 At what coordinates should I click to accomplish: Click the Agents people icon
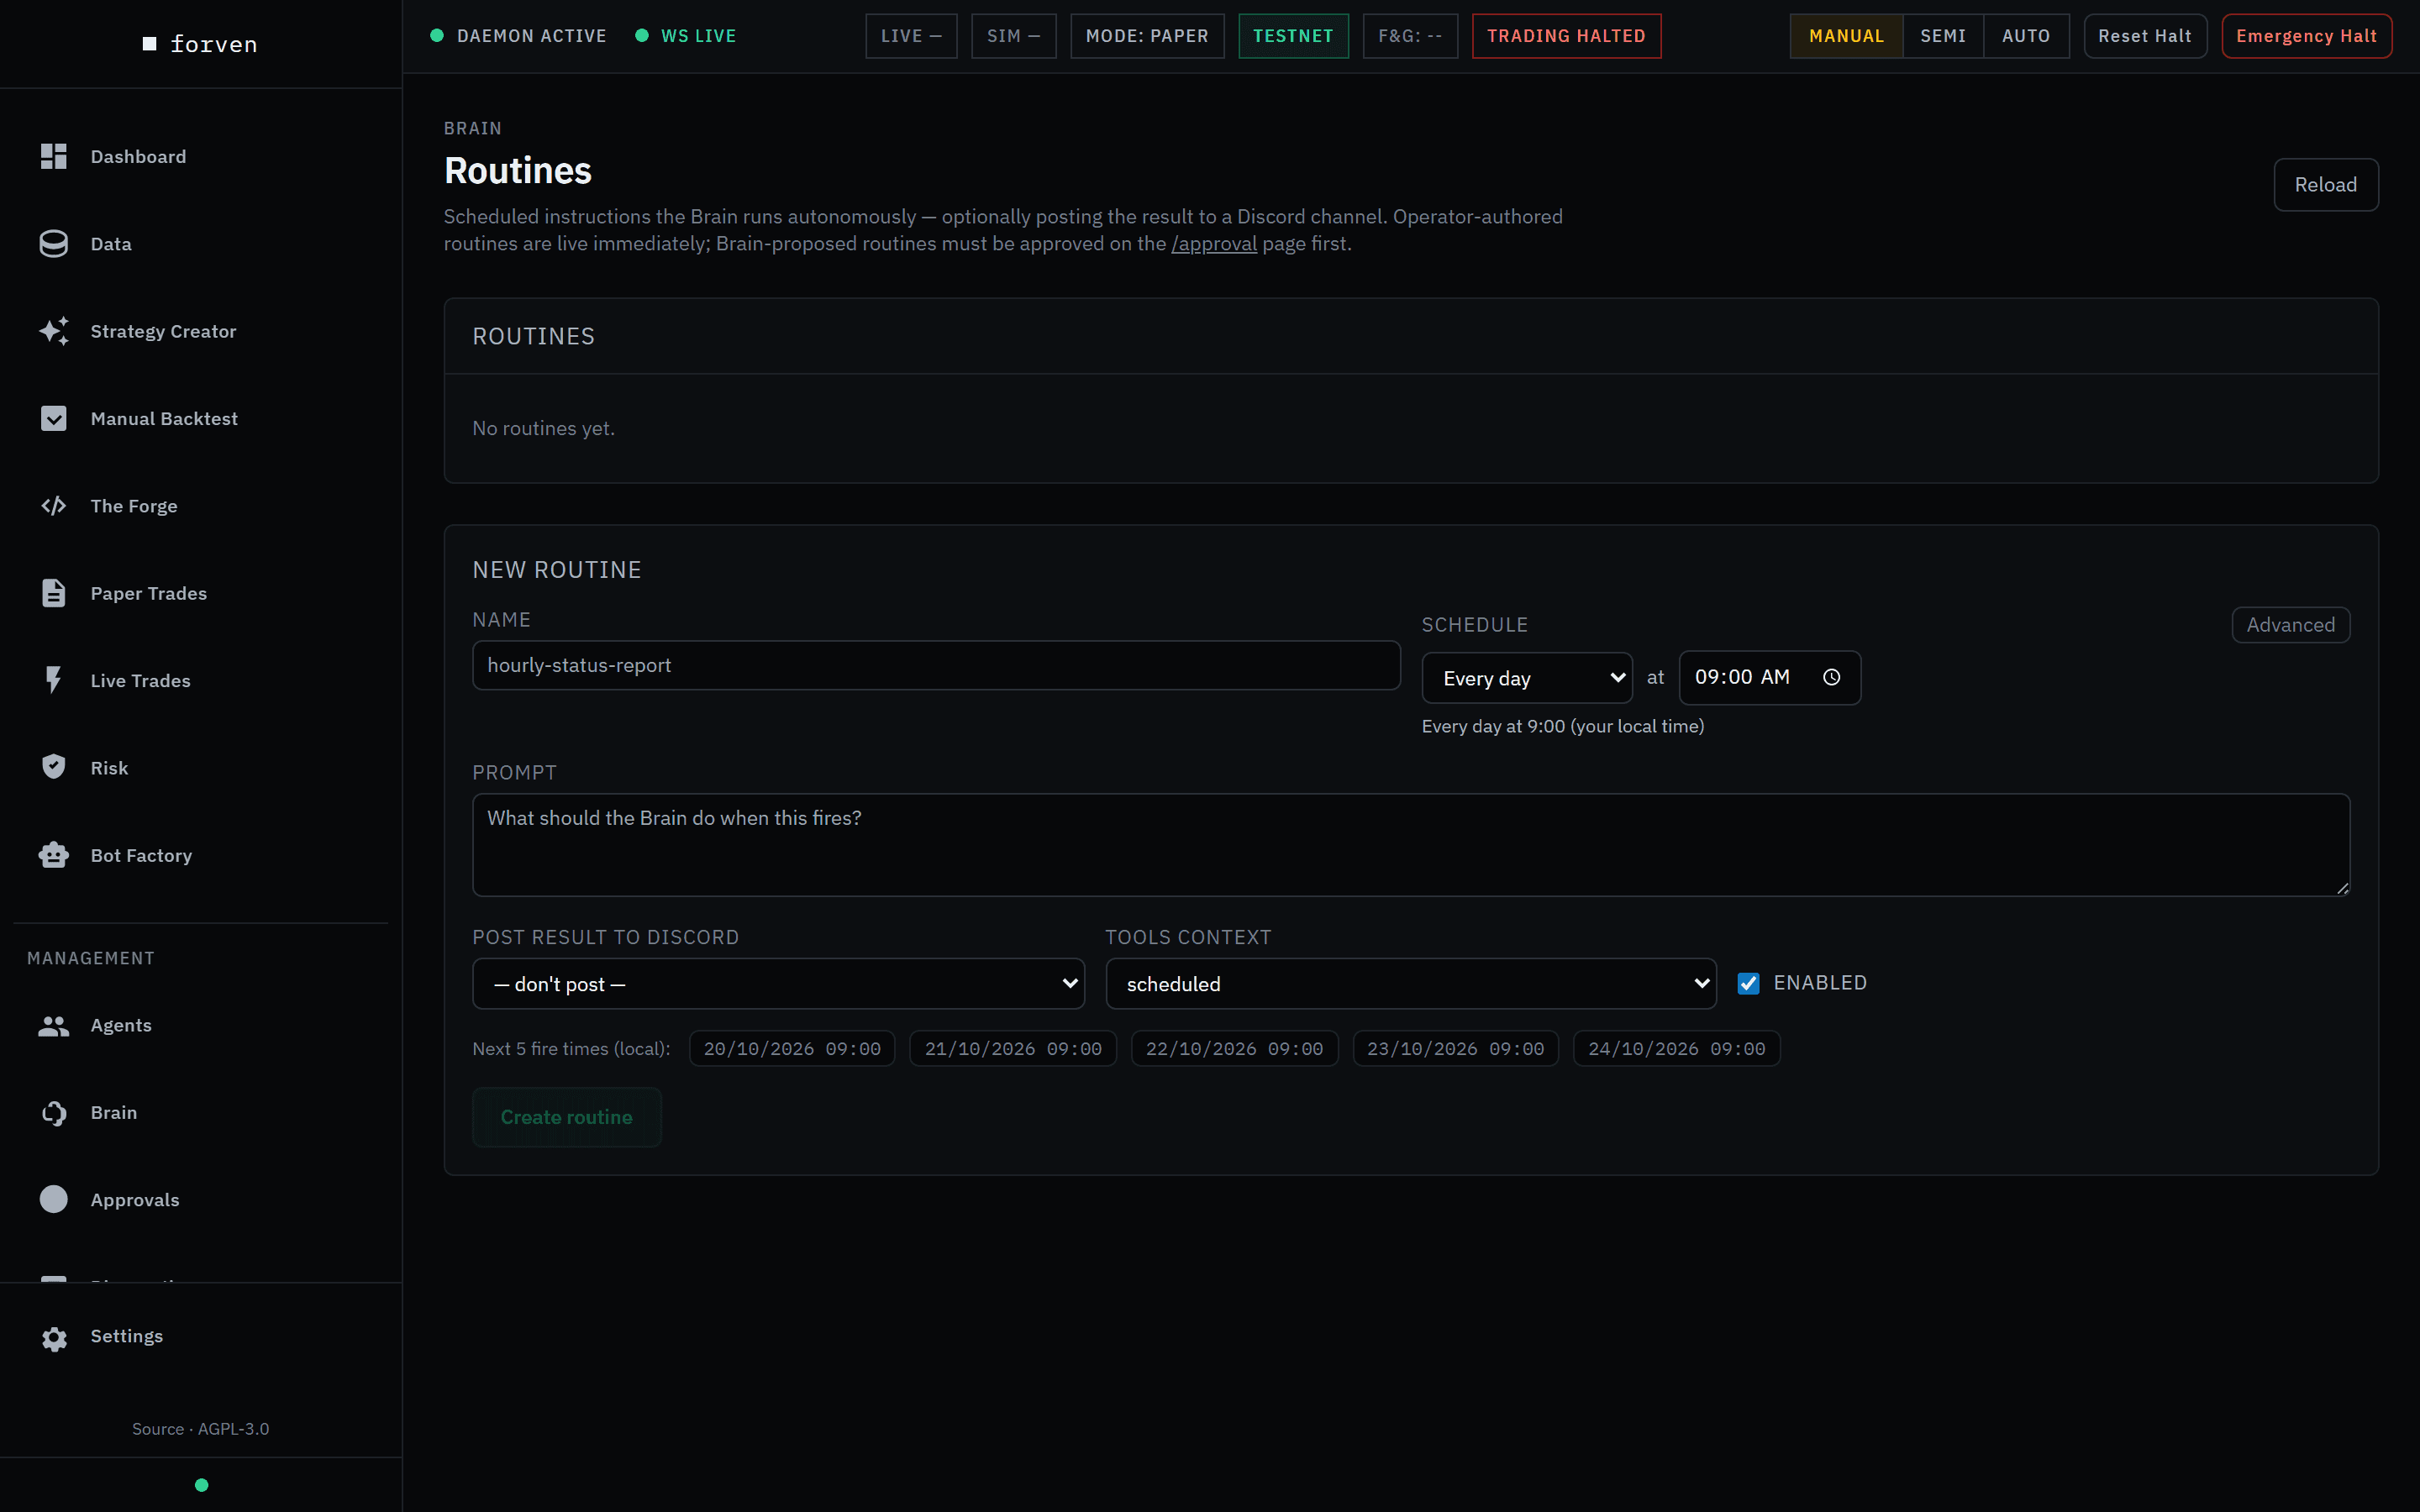[54, 1025]
